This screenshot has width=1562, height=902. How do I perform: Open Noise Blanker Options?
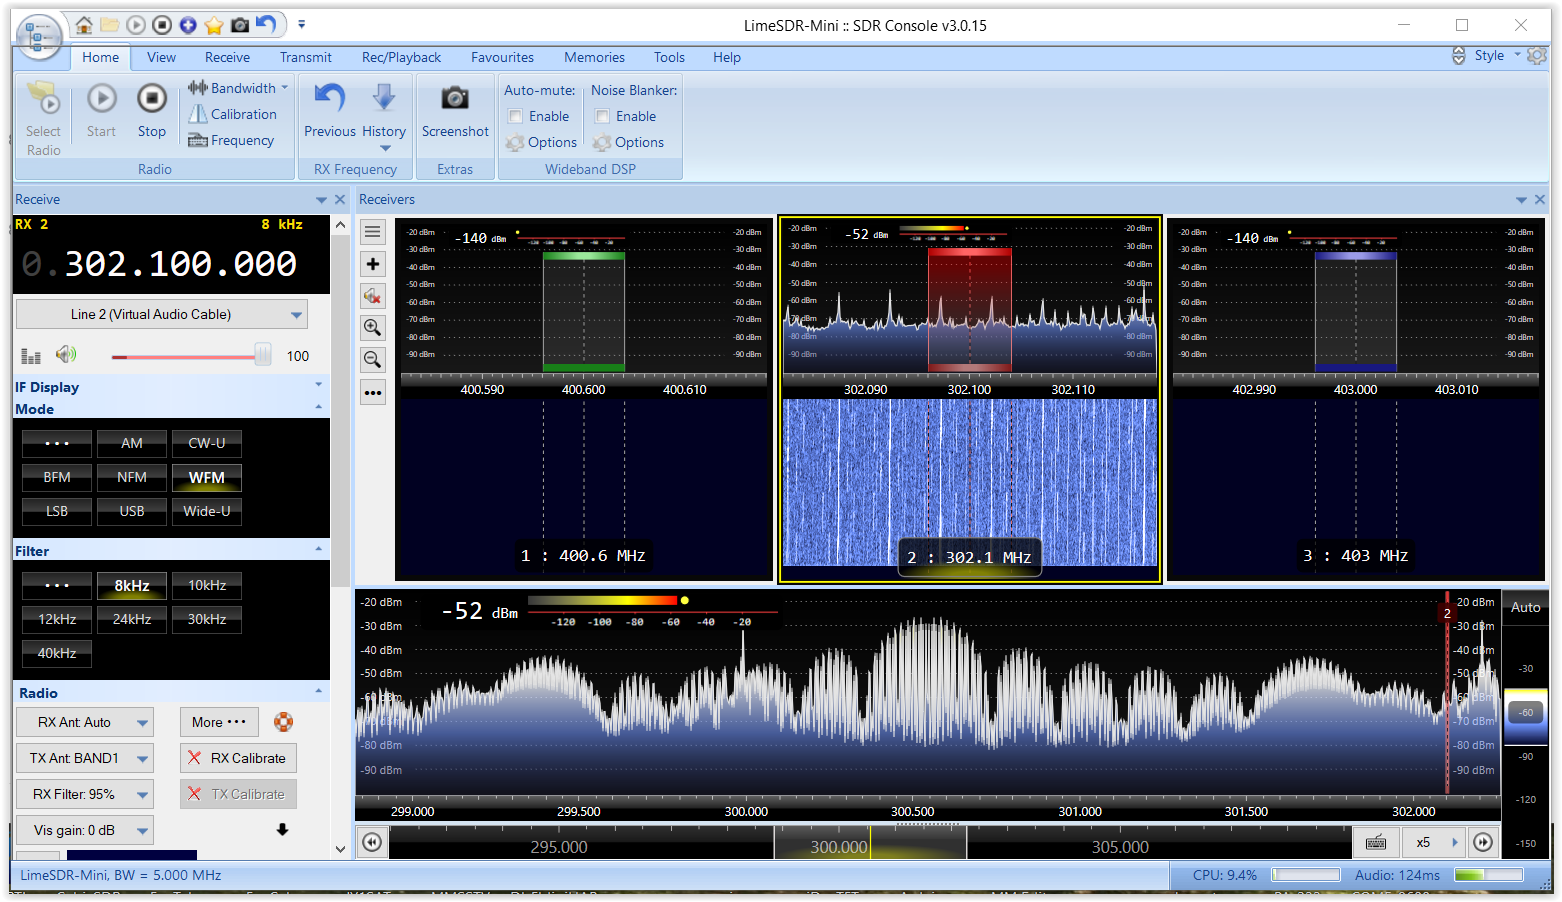pyautogui.click(x=628, y=142)
